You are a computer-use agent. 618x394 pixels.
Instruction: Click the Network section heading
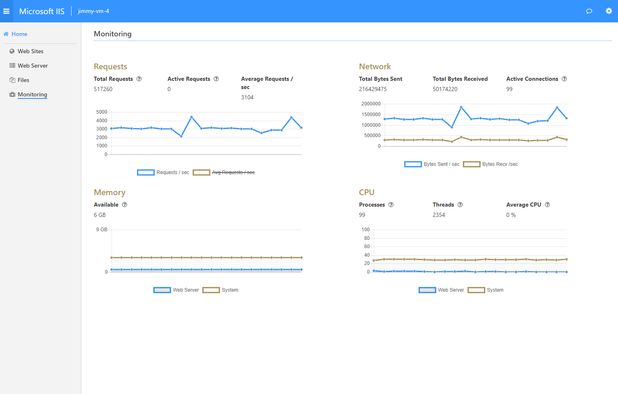(375, 66)
